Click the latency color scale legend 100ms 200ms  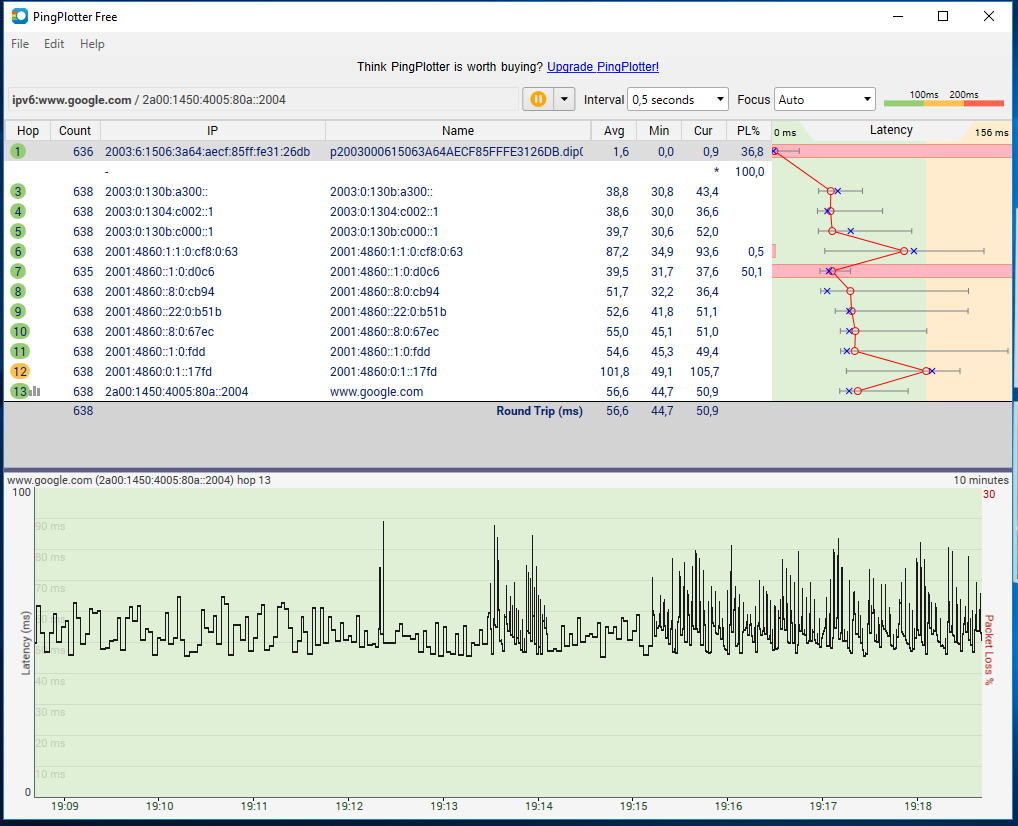[x=943, y=99]
